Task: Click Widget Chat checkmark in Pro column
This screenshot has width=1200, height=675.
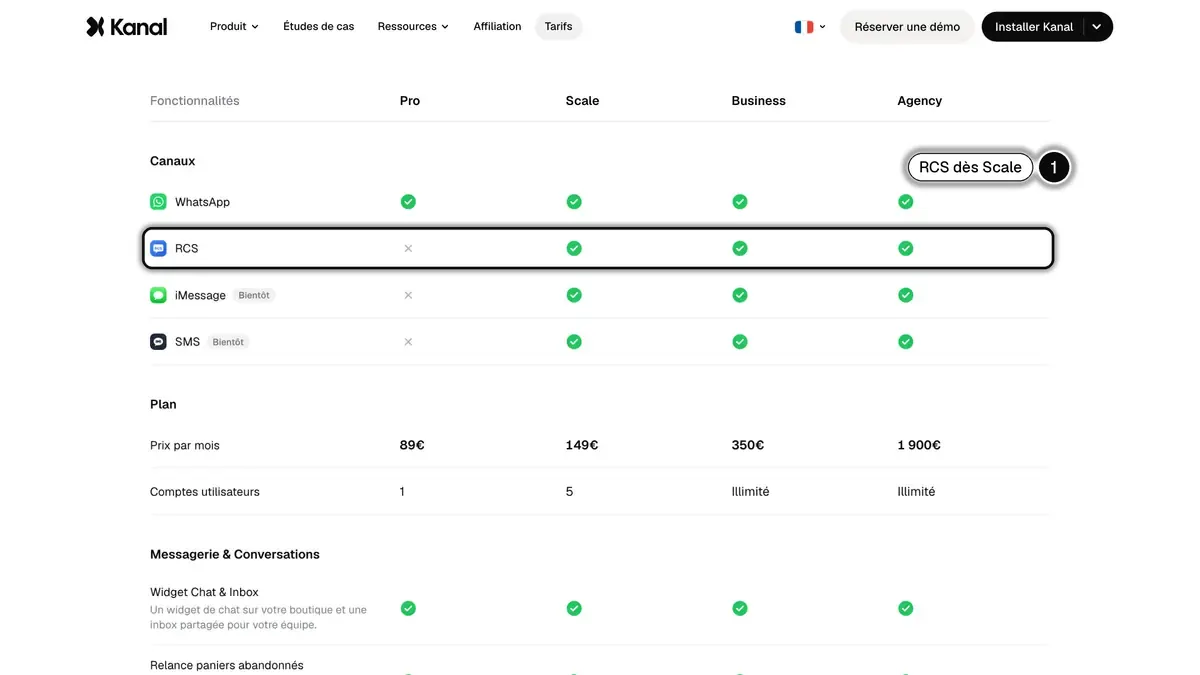Action: (408, 608)
